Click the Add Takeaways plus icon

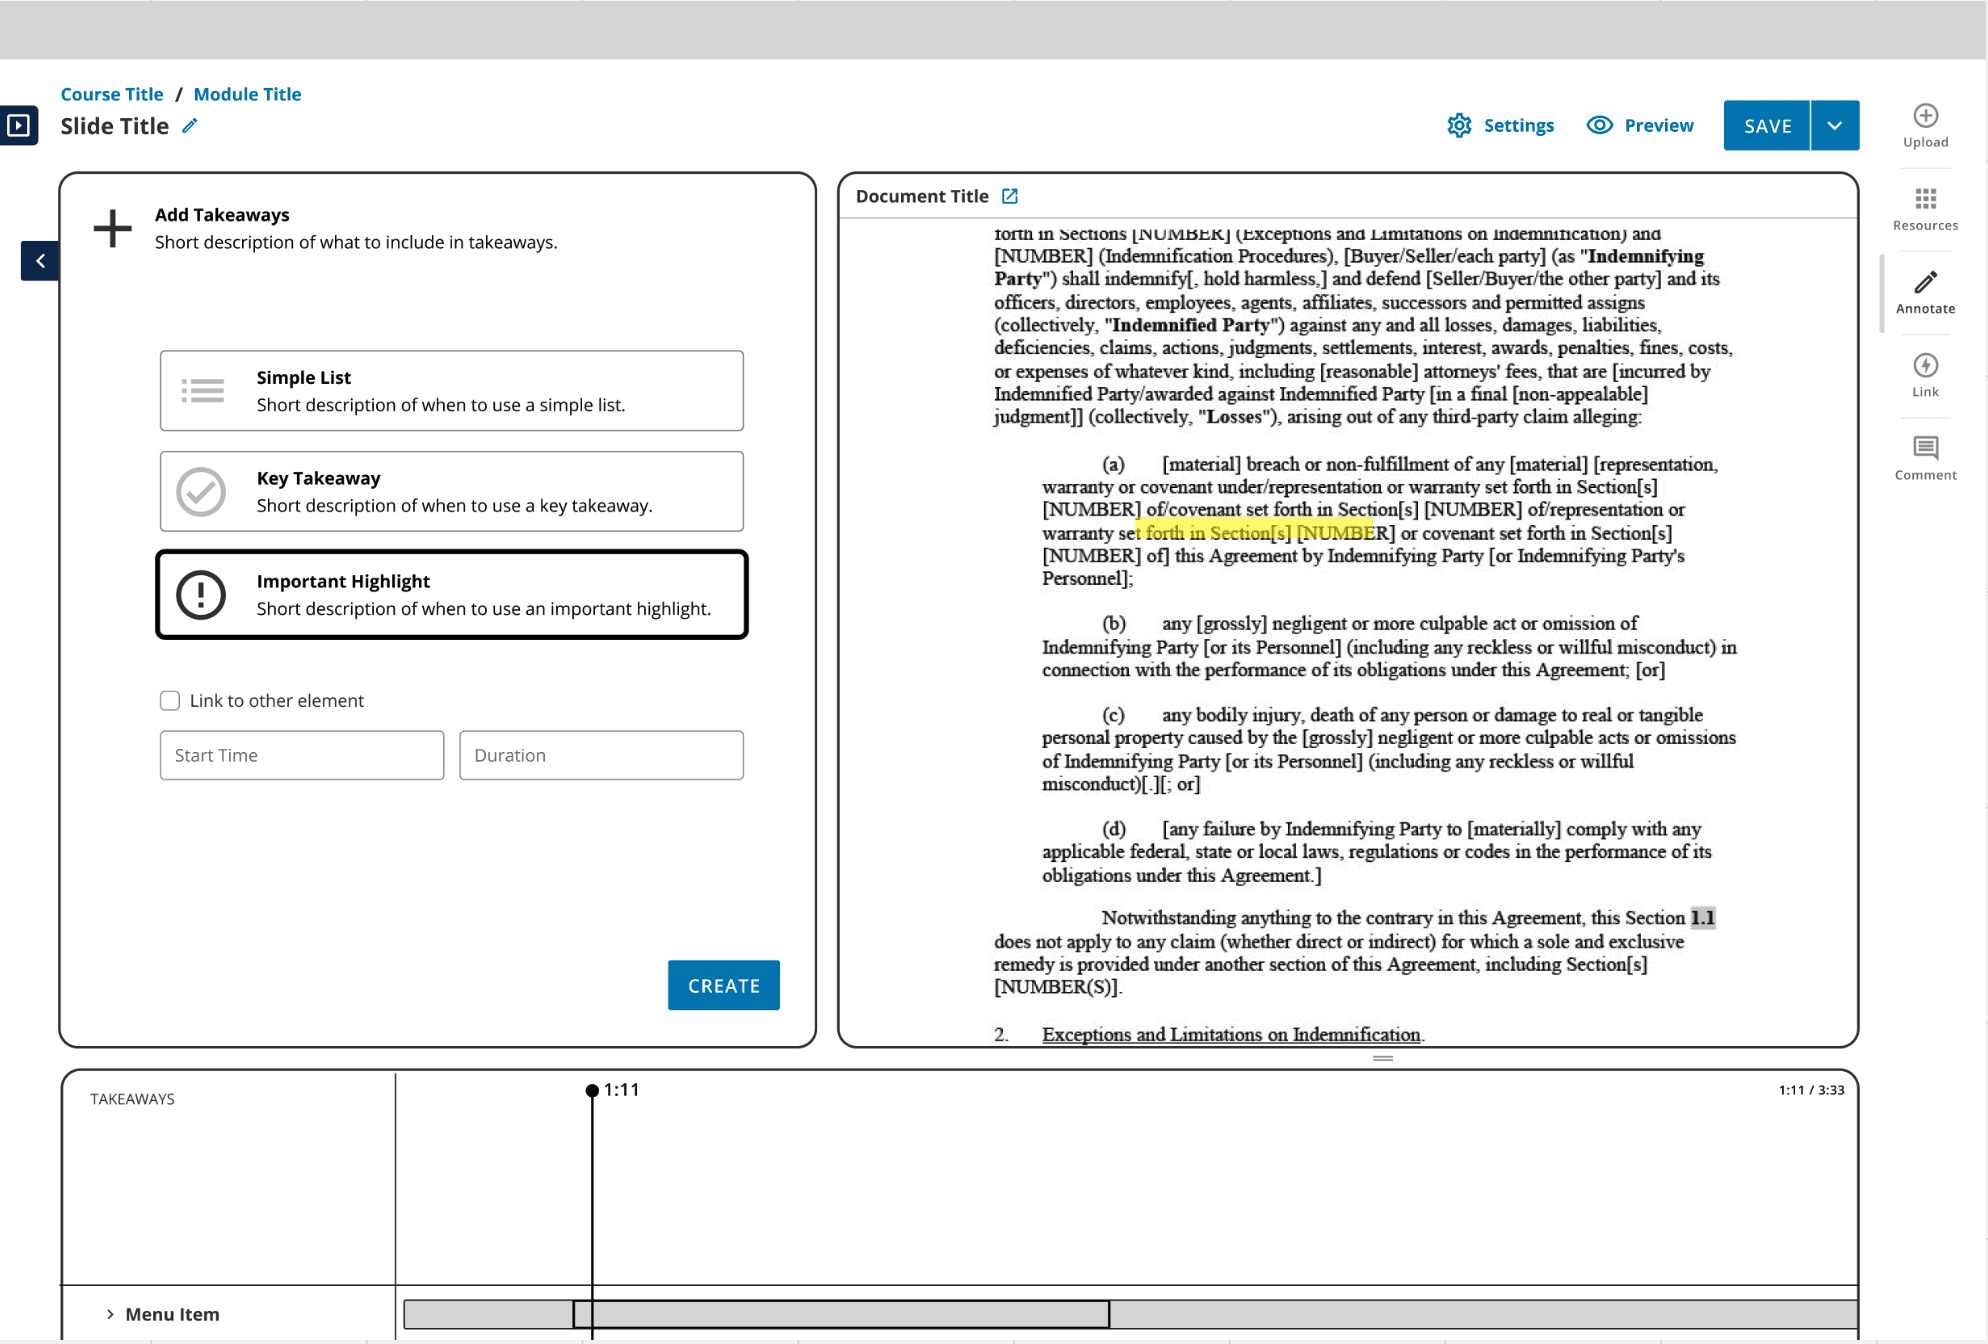coord(112,228)
